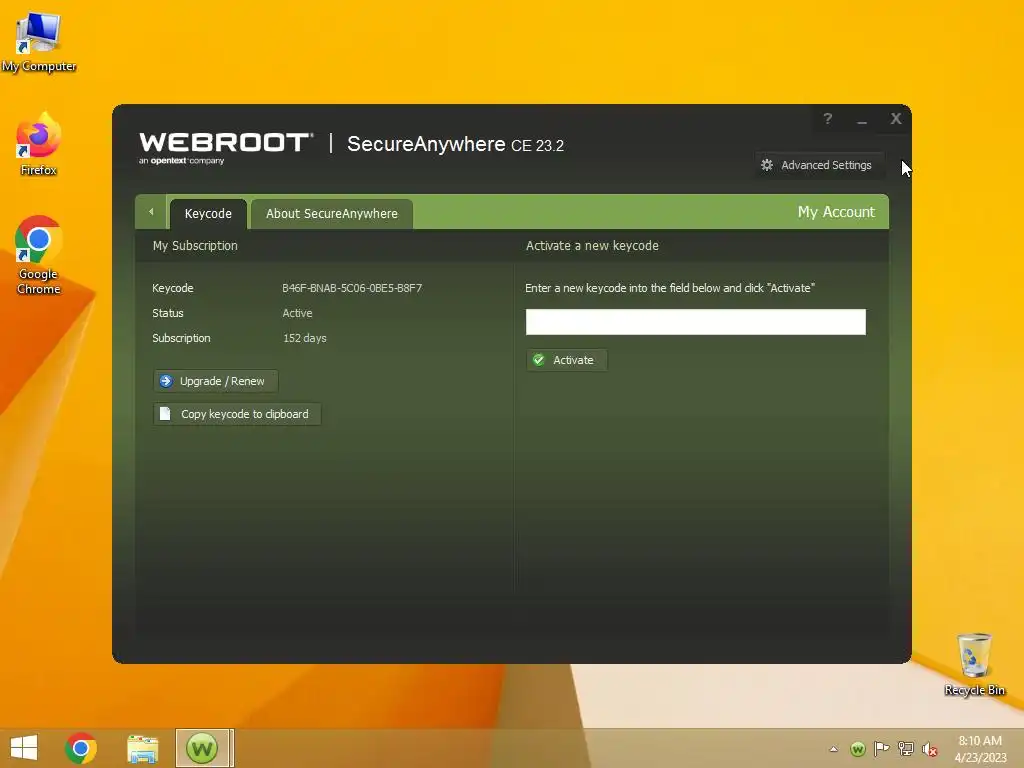Click the Webroot taskbar button

tap(202, 748)
